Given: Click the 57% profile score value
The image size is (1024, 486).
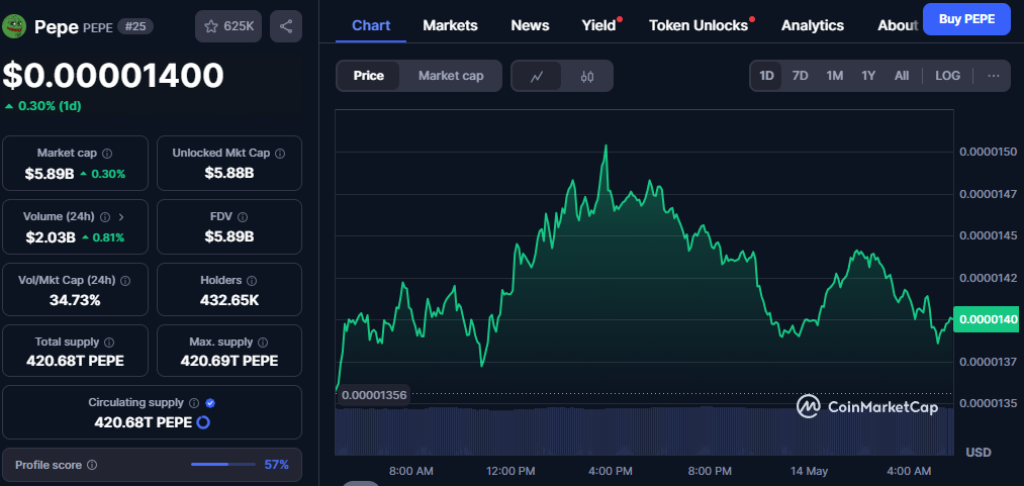Looking at the screenshot, I should tap(276, 465).
